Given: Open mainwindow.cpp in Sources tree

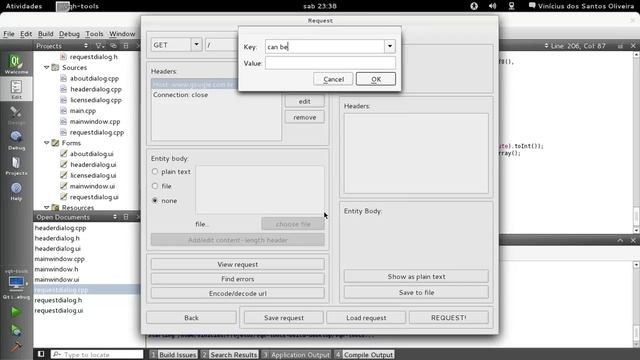Looking at the screenshot, I should tap(95, 121).
